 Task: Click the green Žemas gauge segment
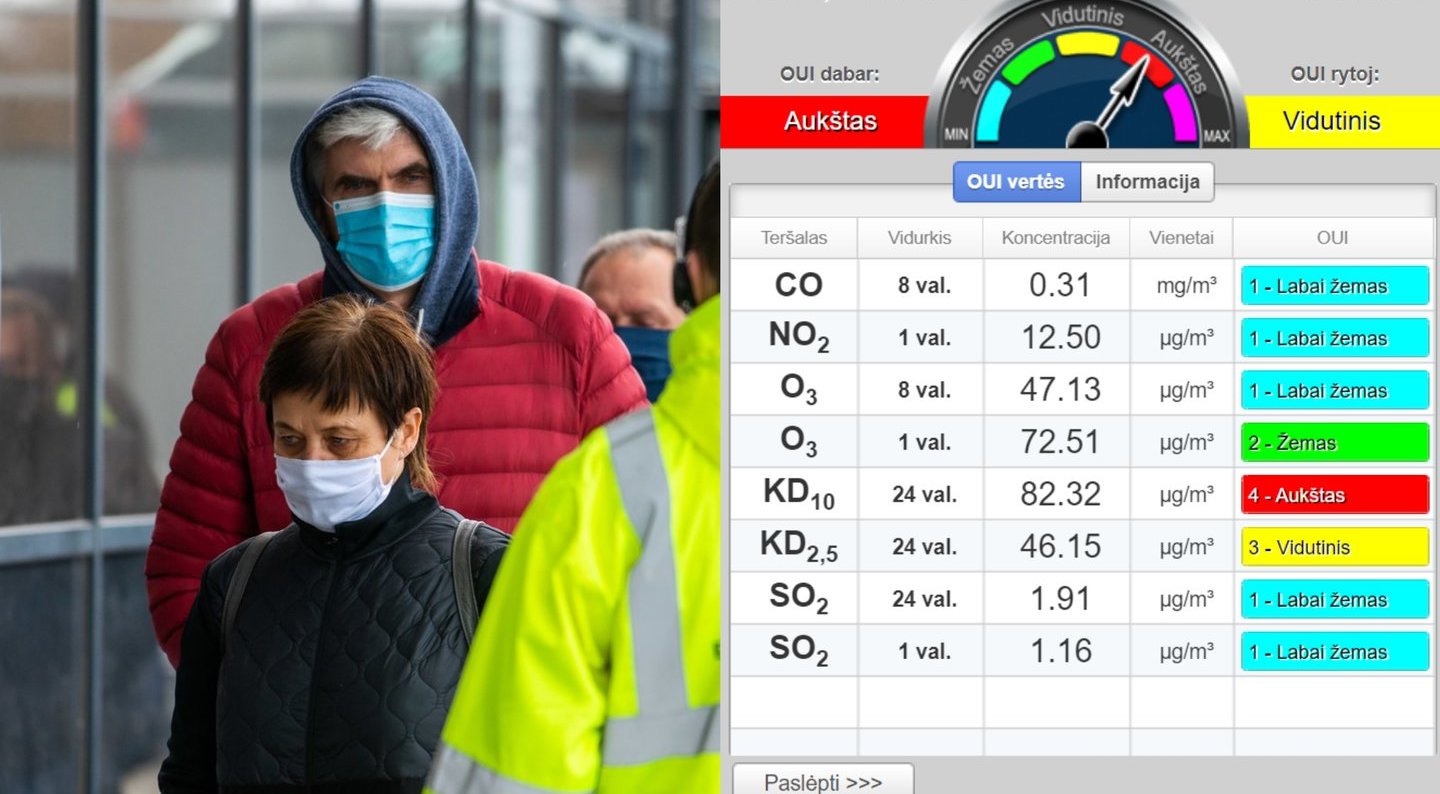(1027, 62)
